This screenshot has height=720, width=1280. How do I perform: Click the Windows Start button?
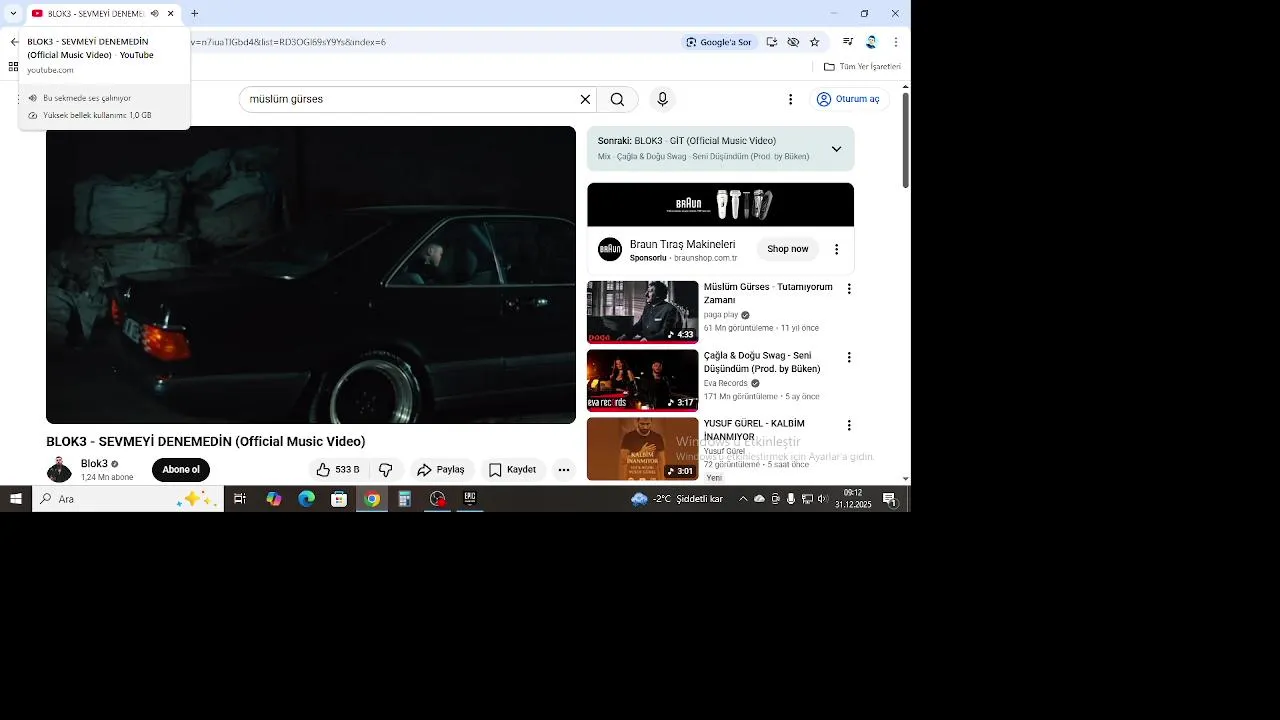coord(16,499)
